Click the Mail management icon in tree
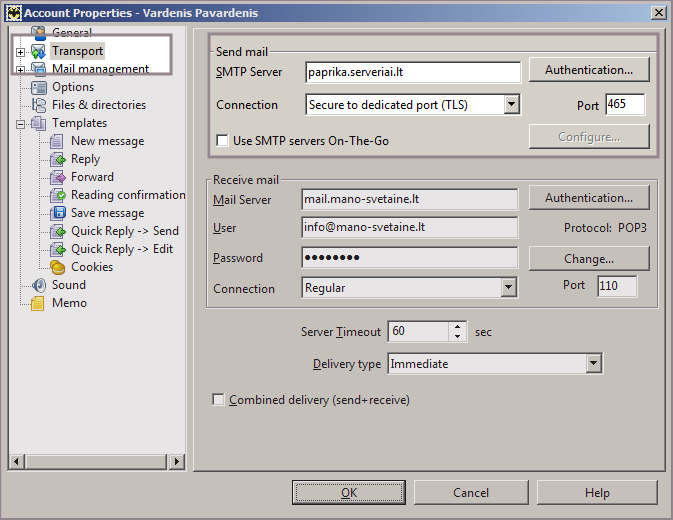The height and width of the screenshot is (520, 673). (x=39, y=69)
